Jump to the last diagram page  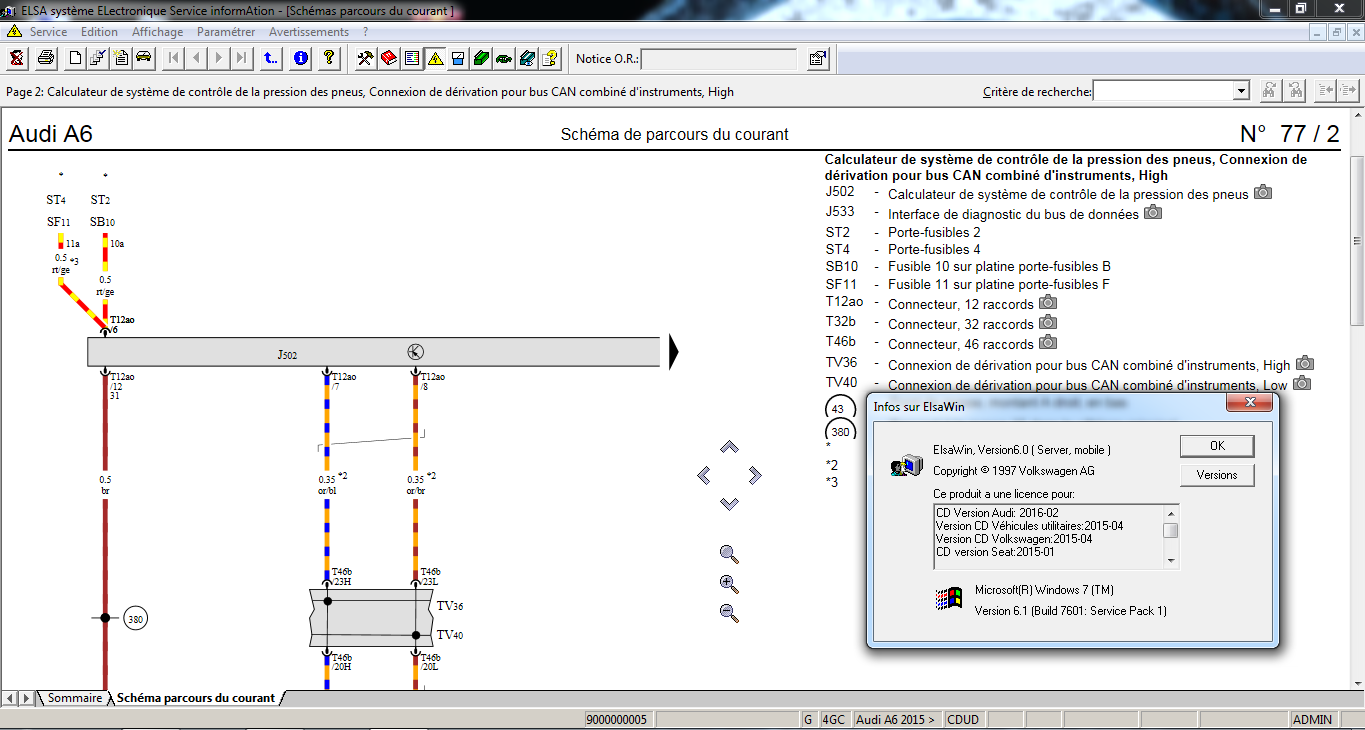click(x=242, y=58)
